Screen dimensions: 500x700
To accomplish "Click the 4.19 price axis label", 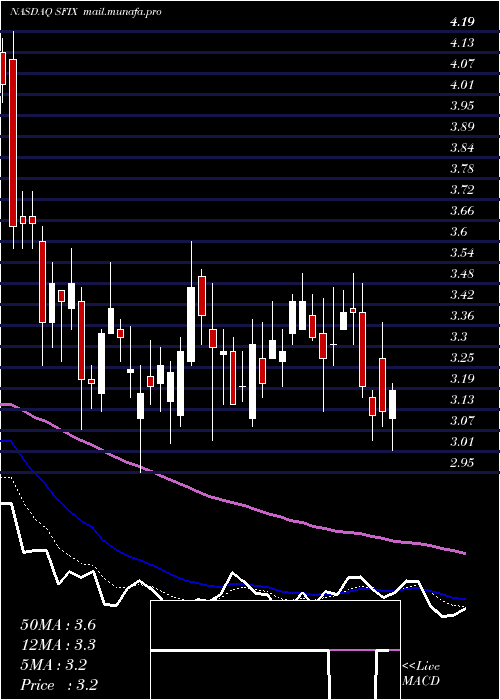I will (x=462, y=22).
